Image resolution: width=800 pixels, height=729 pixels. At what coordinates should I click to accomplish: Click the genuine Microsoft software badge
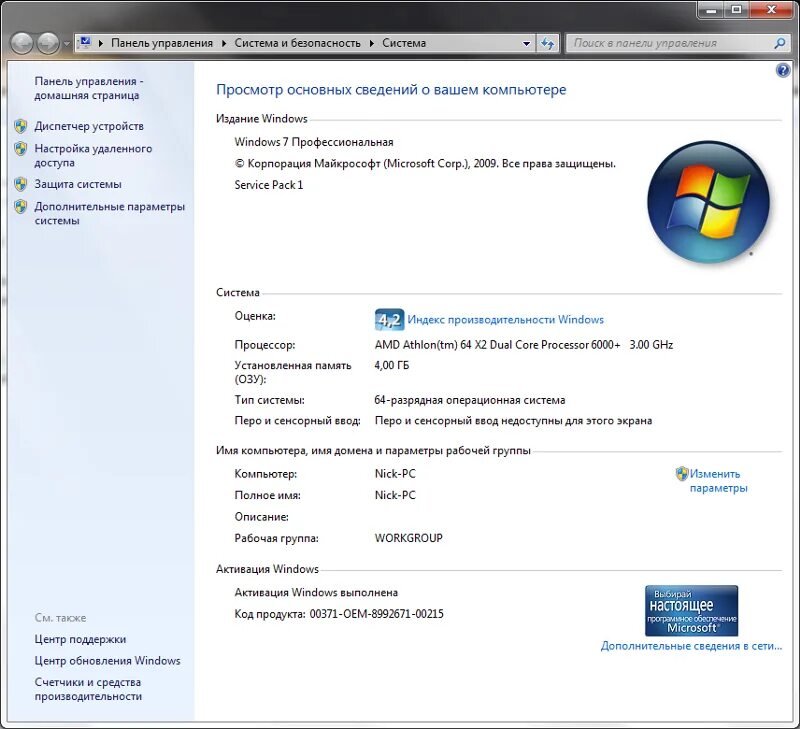(x=691, y=611)
